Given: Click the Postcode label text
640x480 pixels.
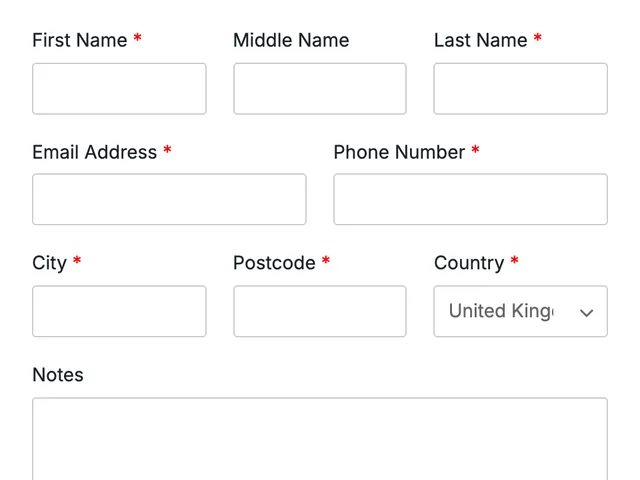Looking at the screenshot, I should (x=274, y=263).
